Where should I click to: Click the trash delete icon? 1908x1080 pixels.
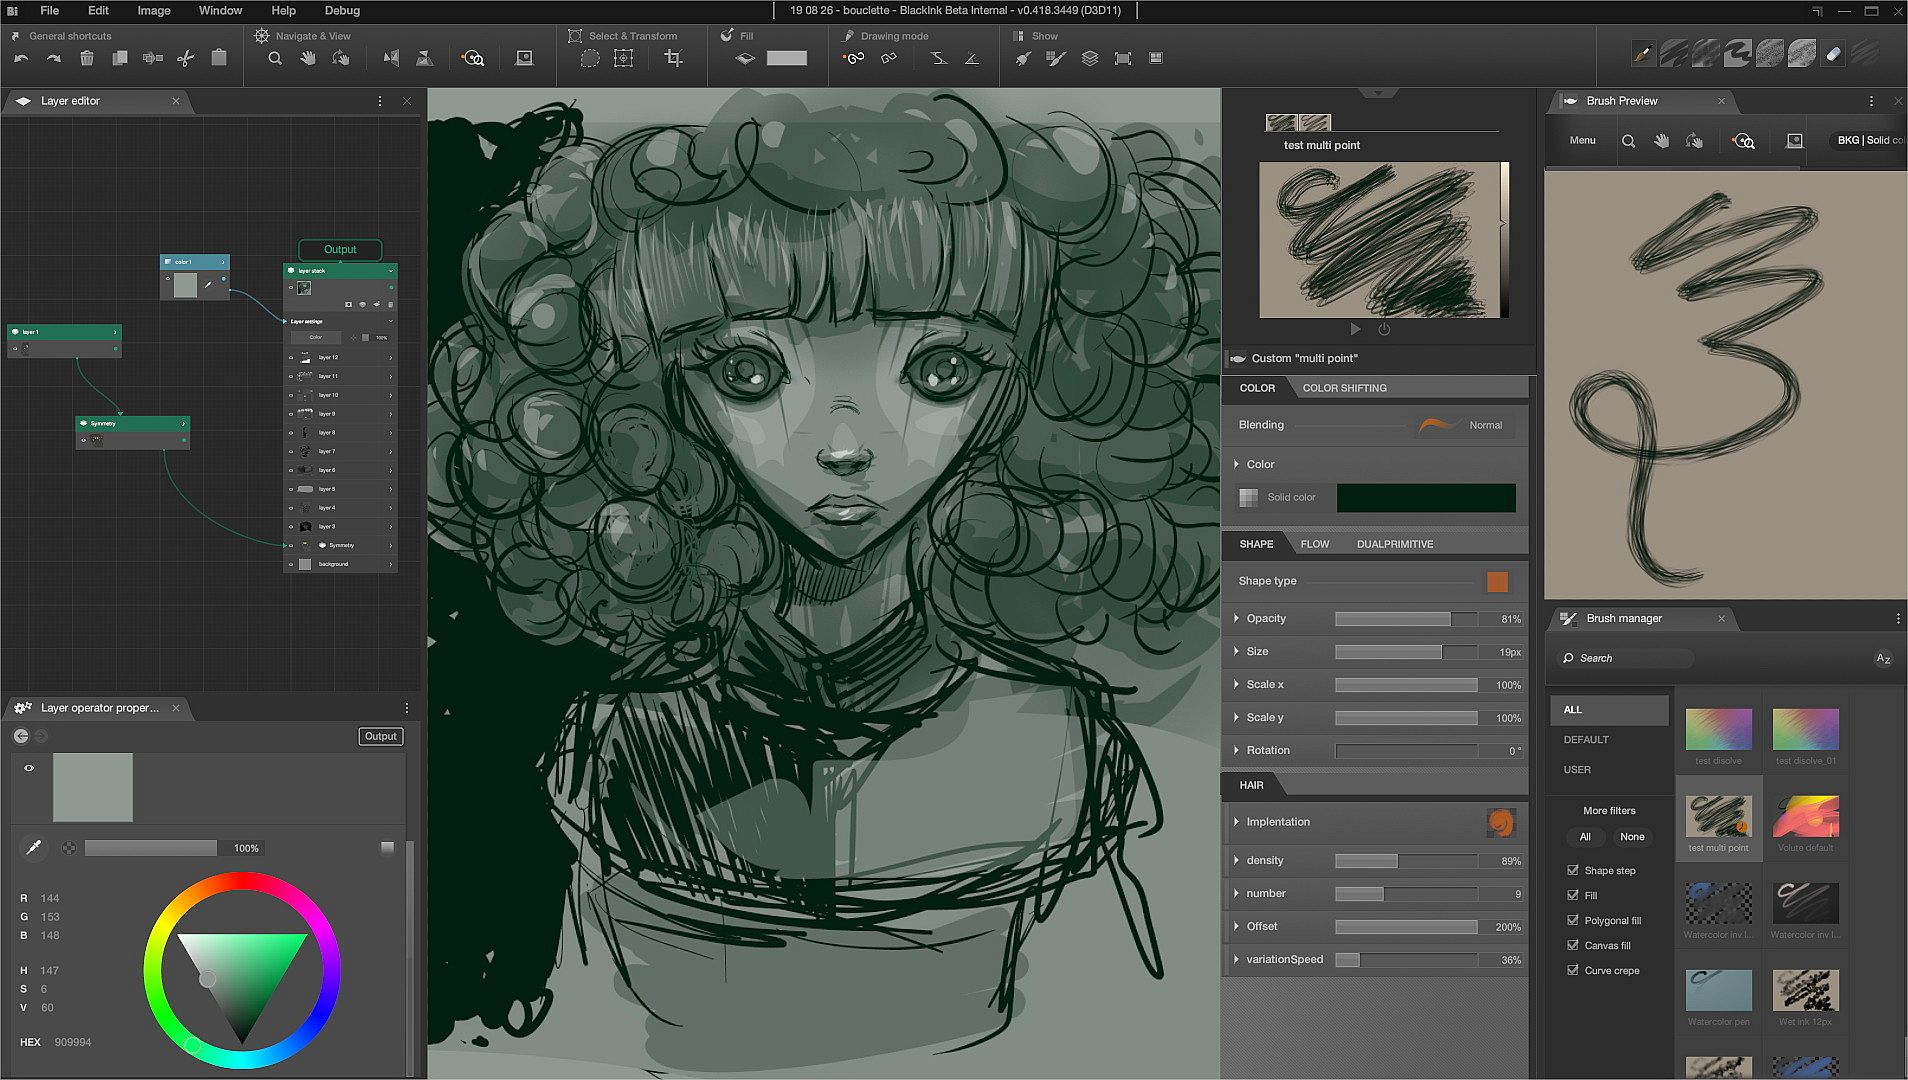click(87, 59)
